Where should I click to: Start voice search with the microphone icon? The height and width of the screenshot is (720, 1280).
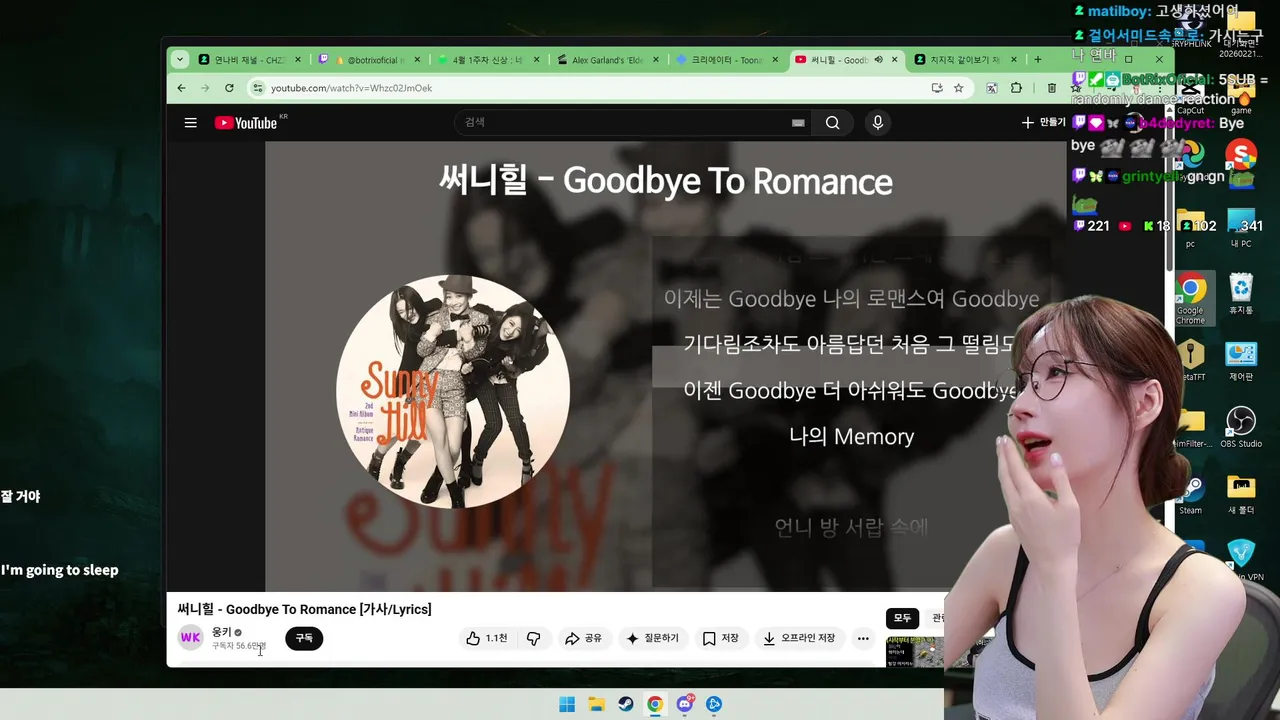click(877, 123)
